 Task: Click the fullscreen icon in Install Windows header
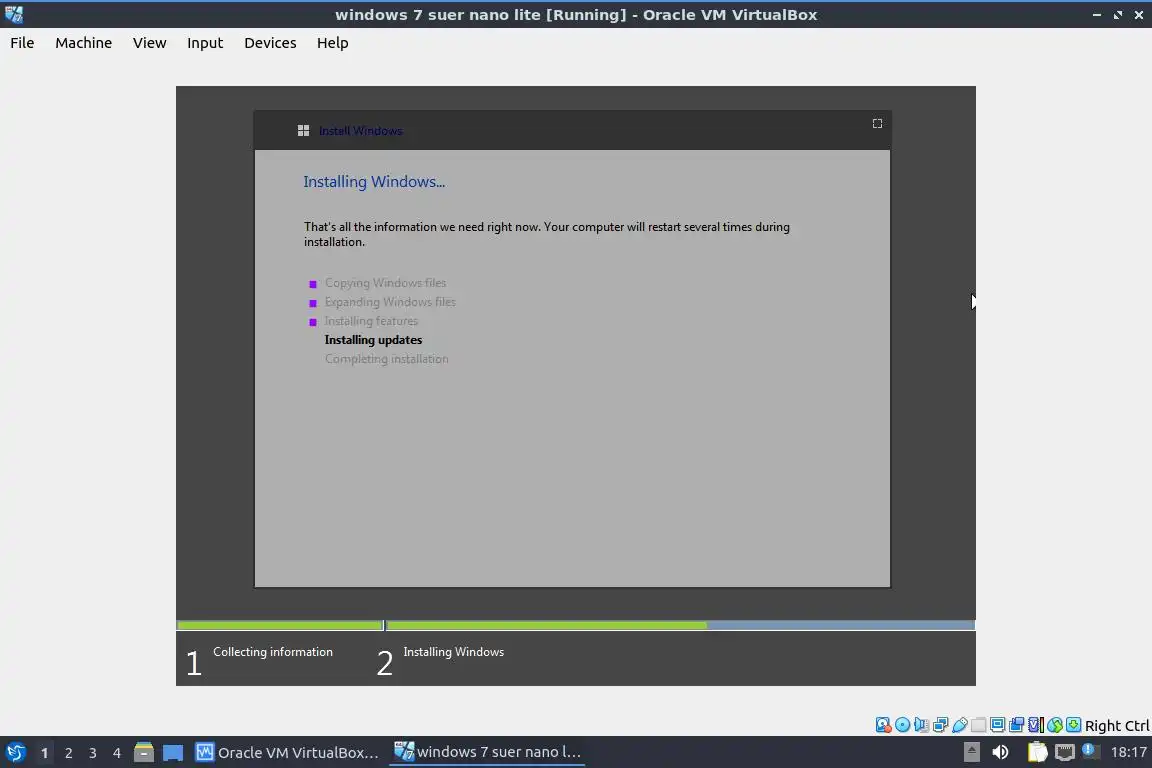point(877,123)
